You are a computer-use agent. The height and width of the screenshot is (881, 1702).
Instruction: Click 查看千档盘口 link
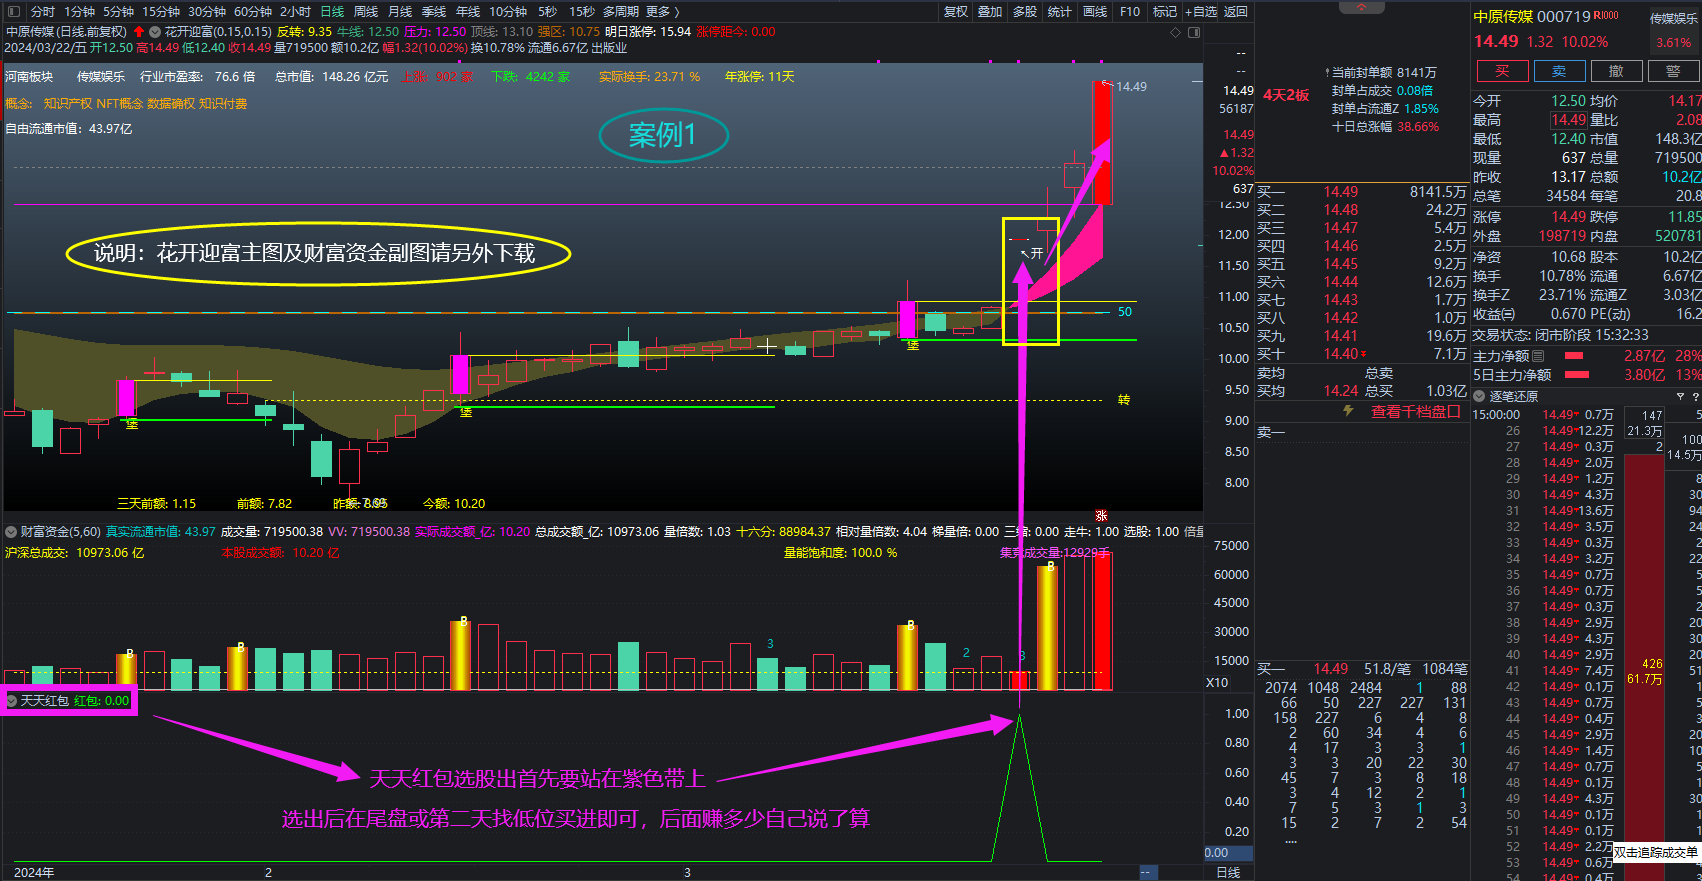tap(1415, 411)
